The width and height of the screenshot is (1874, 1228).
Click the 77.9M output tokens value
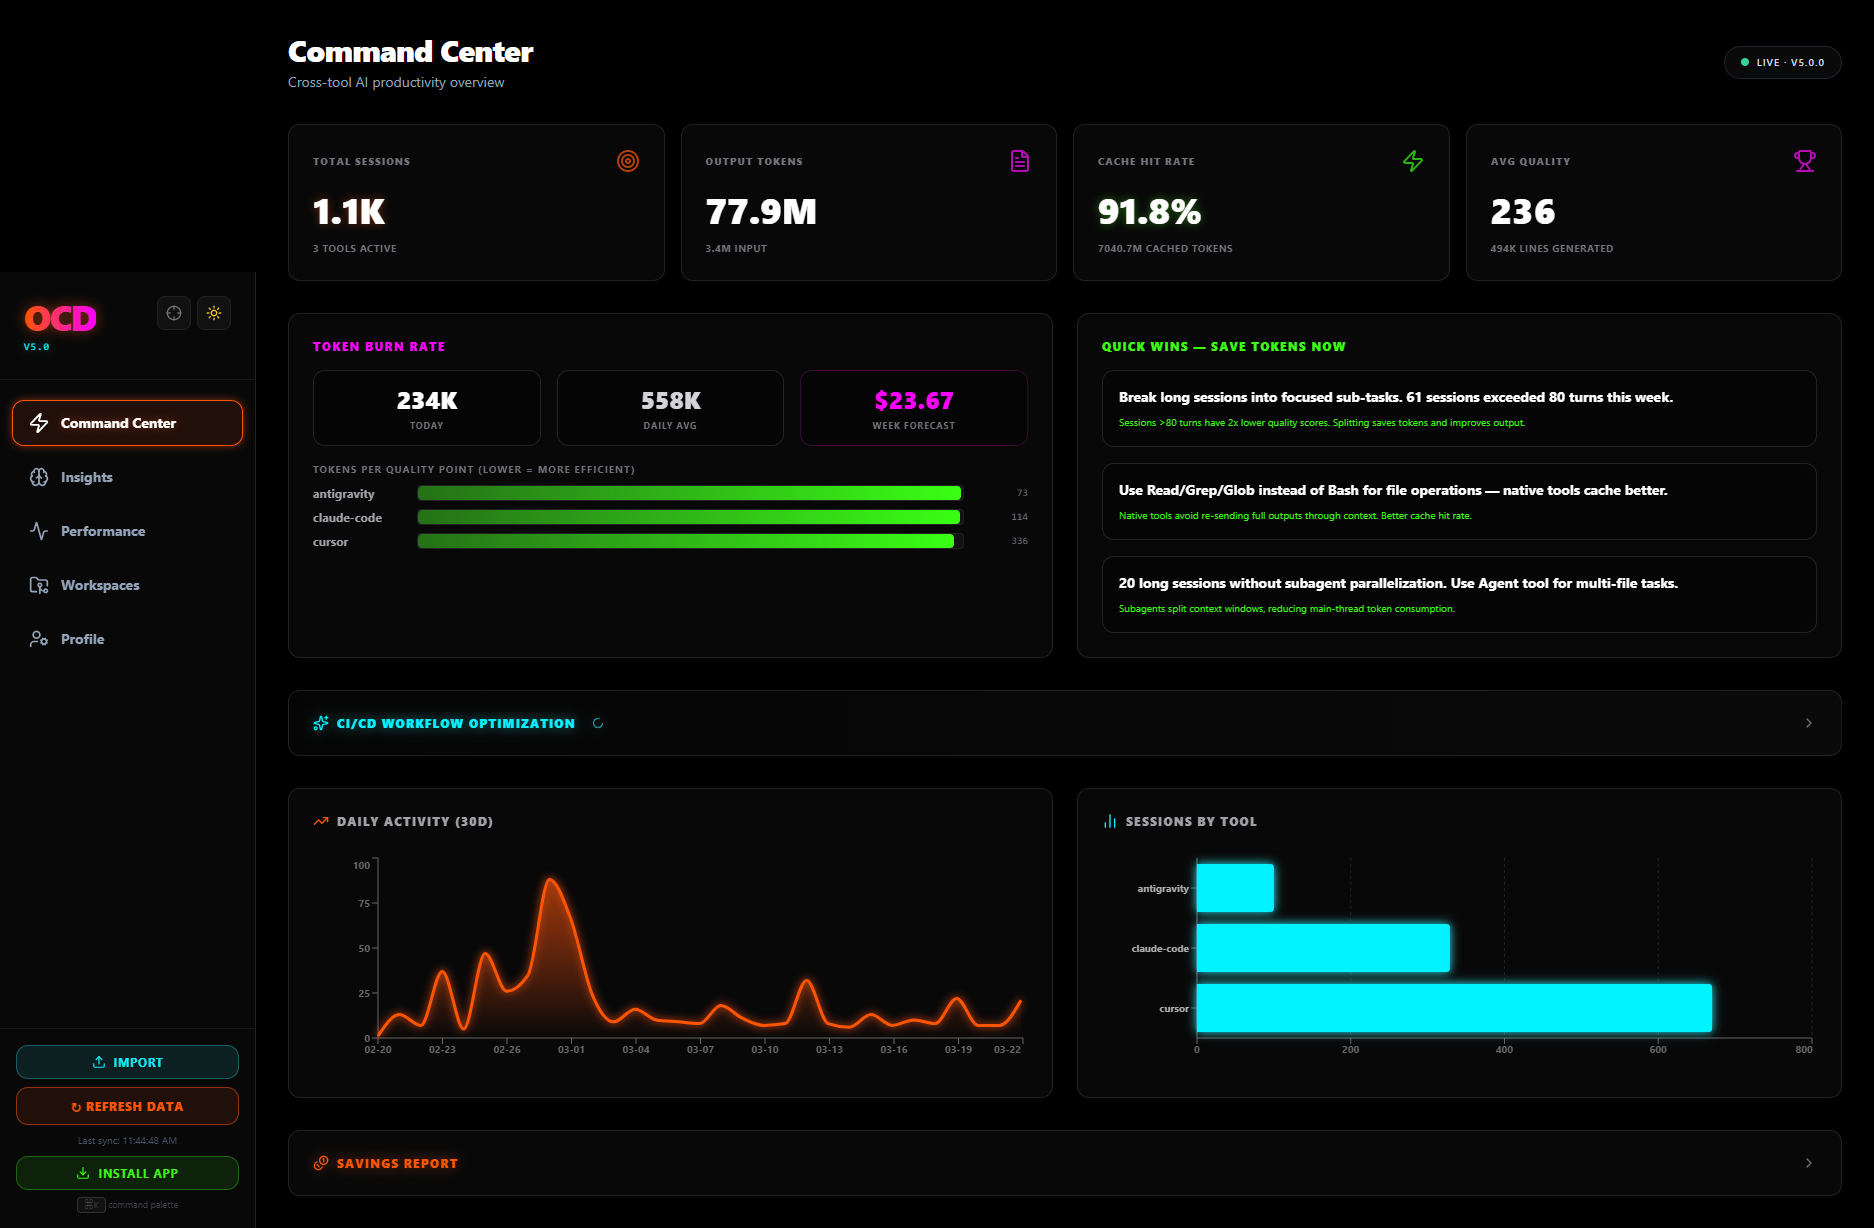click(761, 212)
